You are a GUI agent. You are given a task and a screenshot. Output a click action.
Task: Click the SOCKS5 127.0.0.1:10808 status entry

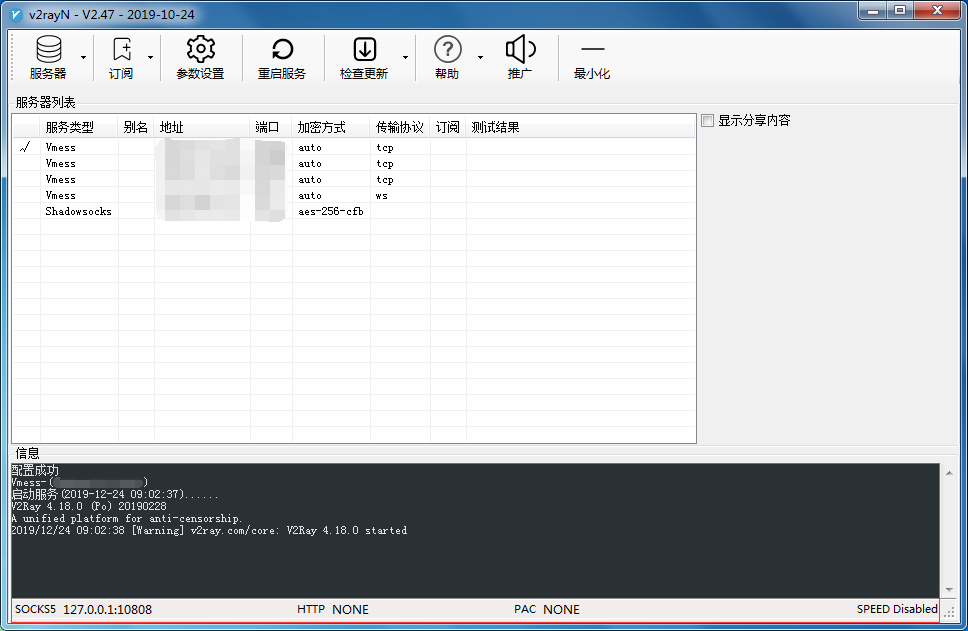(x=83, y=609)
